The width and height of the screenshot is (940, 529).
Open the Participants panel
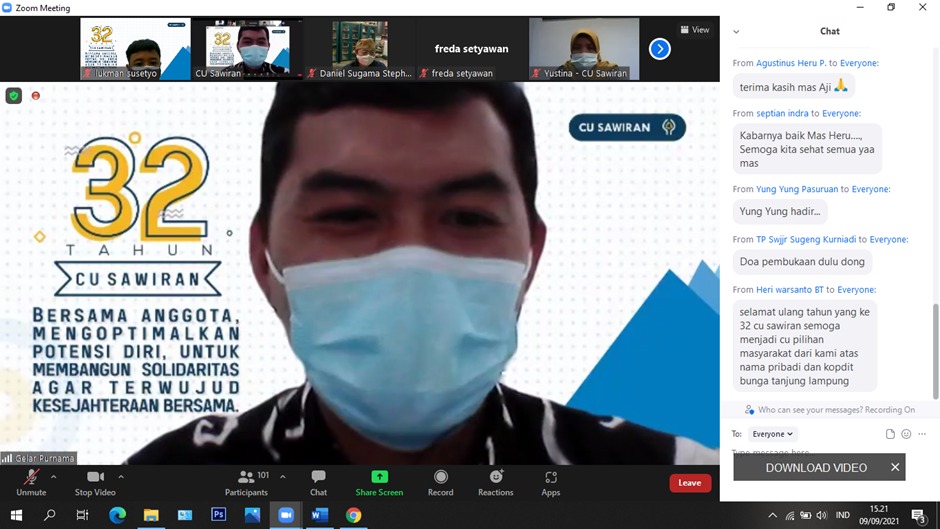click(x=246, y=483)
